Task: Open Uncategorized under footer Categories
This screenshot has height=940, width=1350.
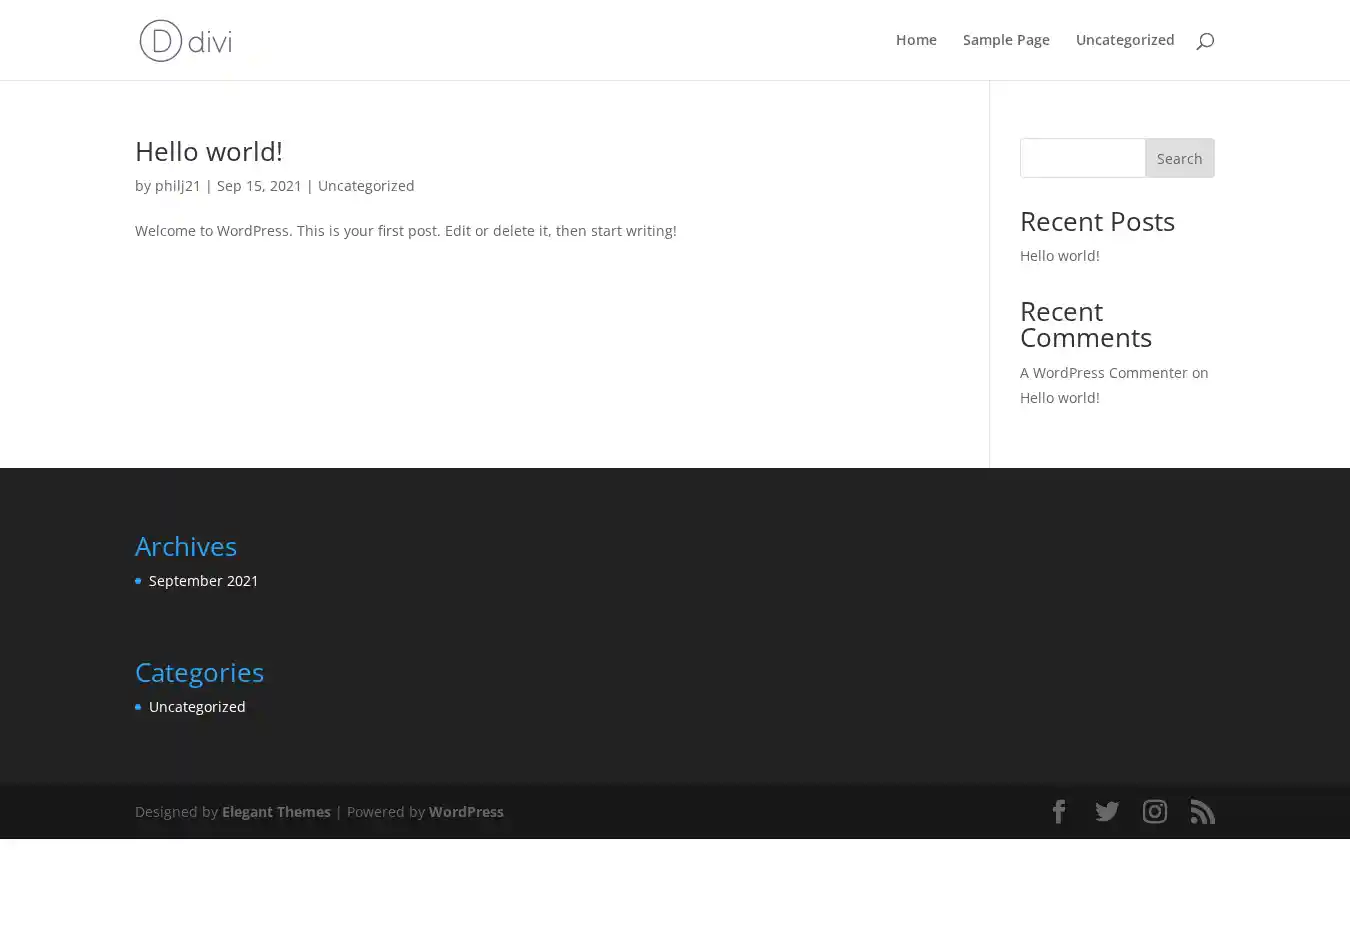Action: [197, 707]
